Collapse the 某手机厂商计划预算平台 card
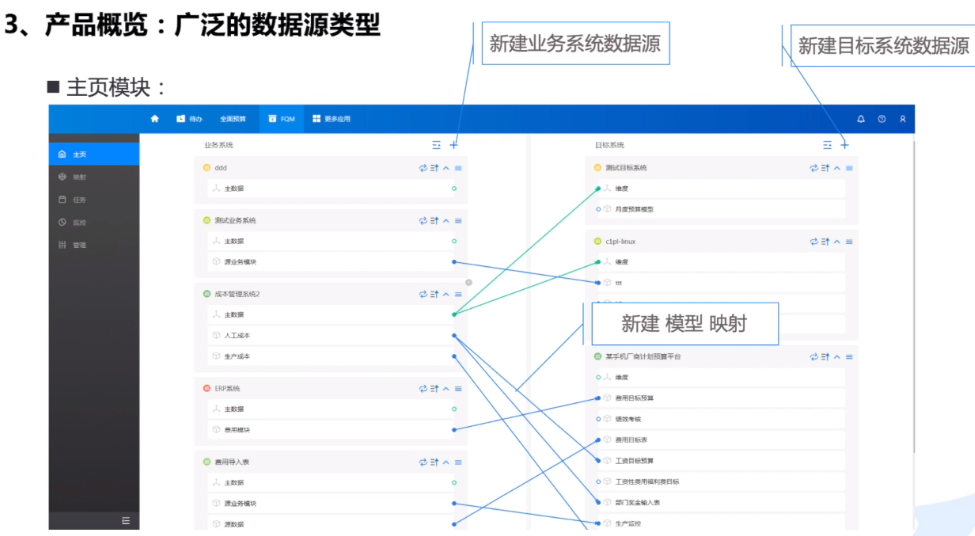 pyautogui.click(x=837, y=357)
